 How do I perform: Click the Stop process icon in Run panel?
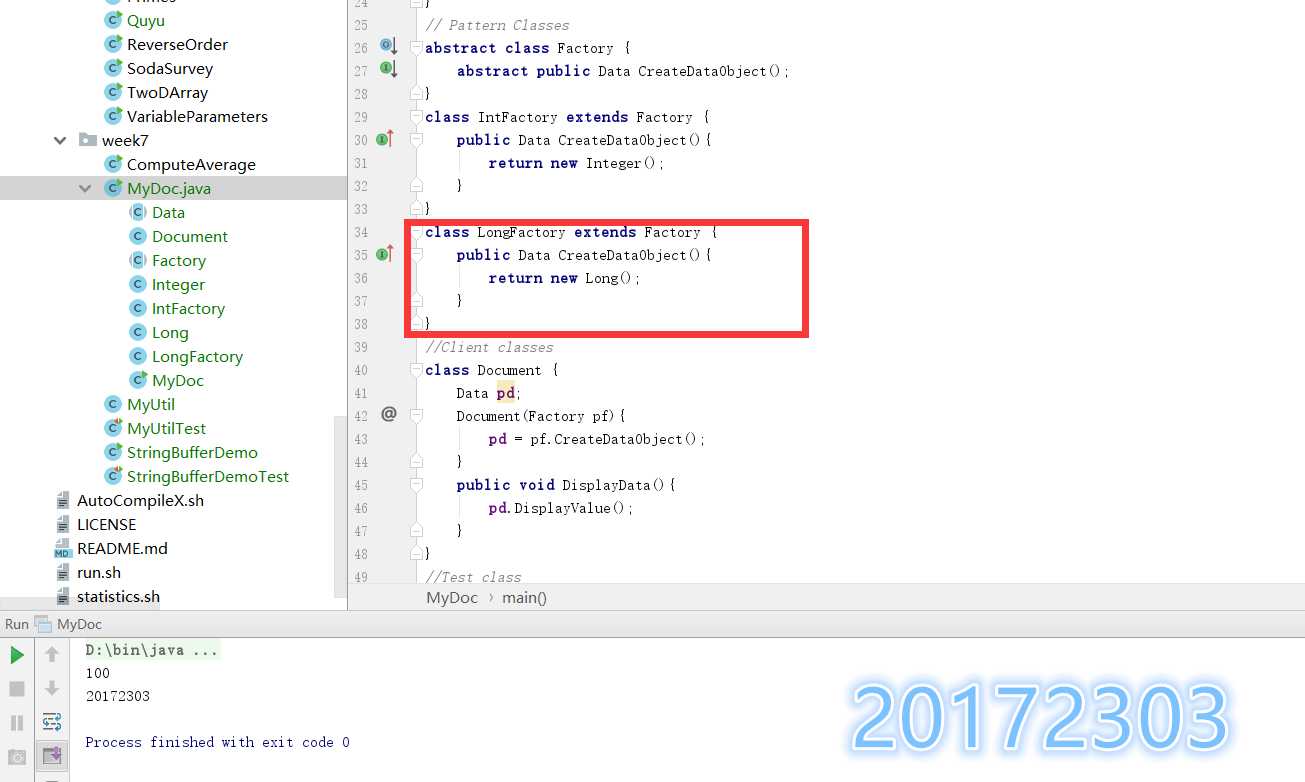pyautogui.click(x=17, y=689)
